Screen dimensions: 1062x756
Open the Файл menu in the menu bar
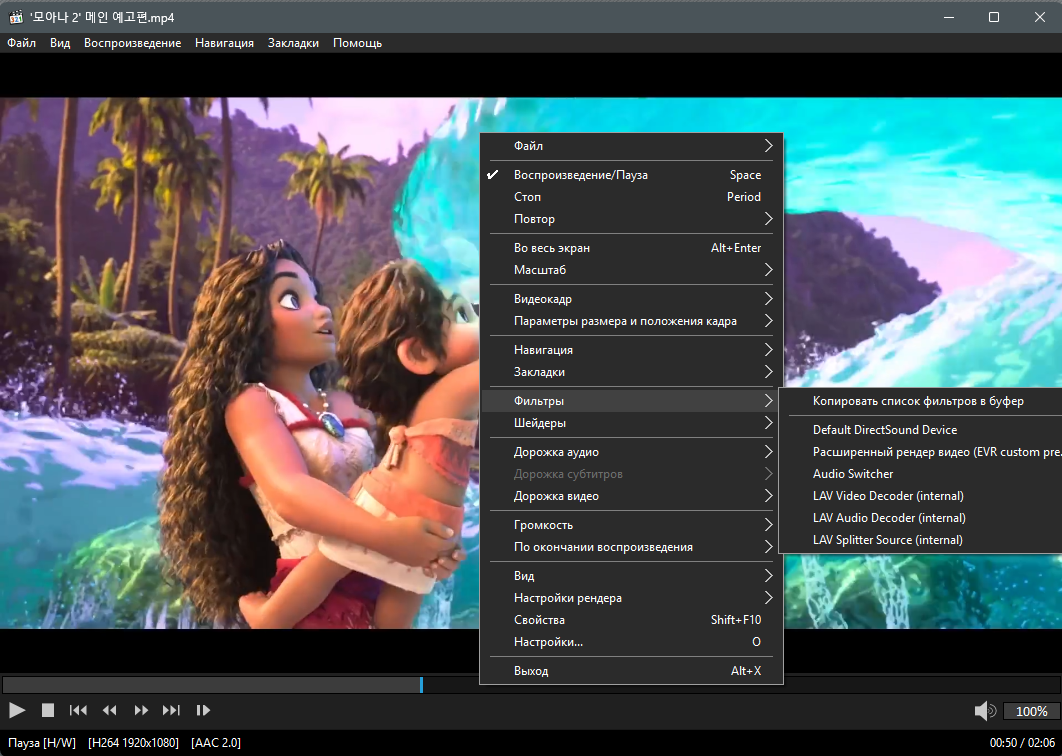(x=22, y=43)
